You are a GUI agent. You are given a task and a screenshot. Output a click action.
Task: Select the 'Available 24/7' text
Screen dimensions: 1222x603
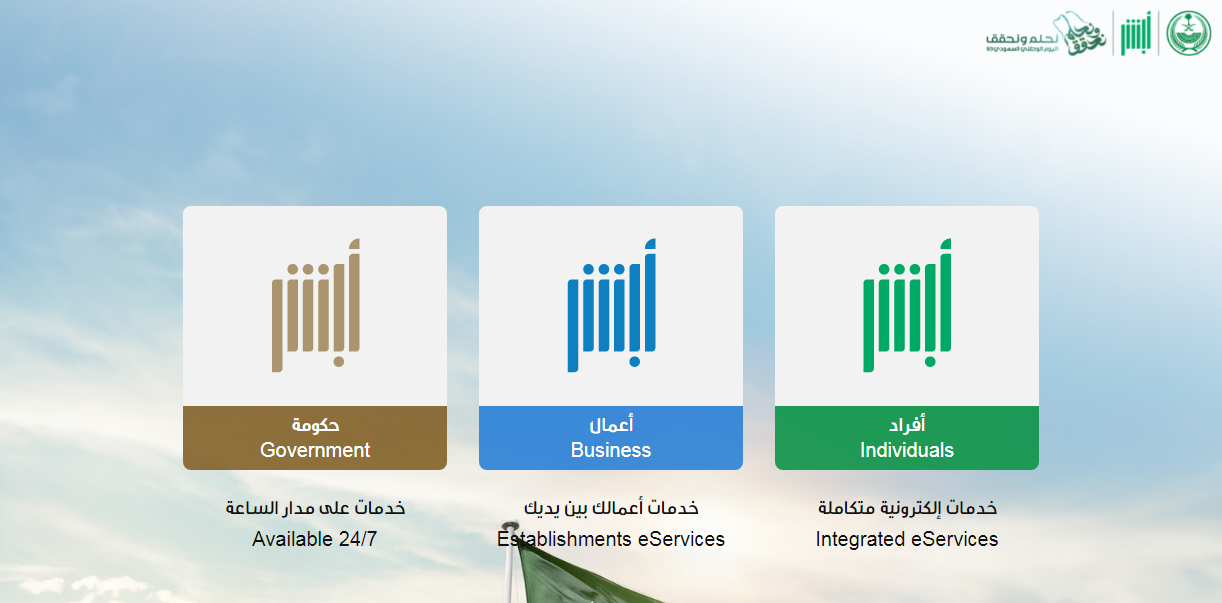pyautogui.click(x=315, y=539)
